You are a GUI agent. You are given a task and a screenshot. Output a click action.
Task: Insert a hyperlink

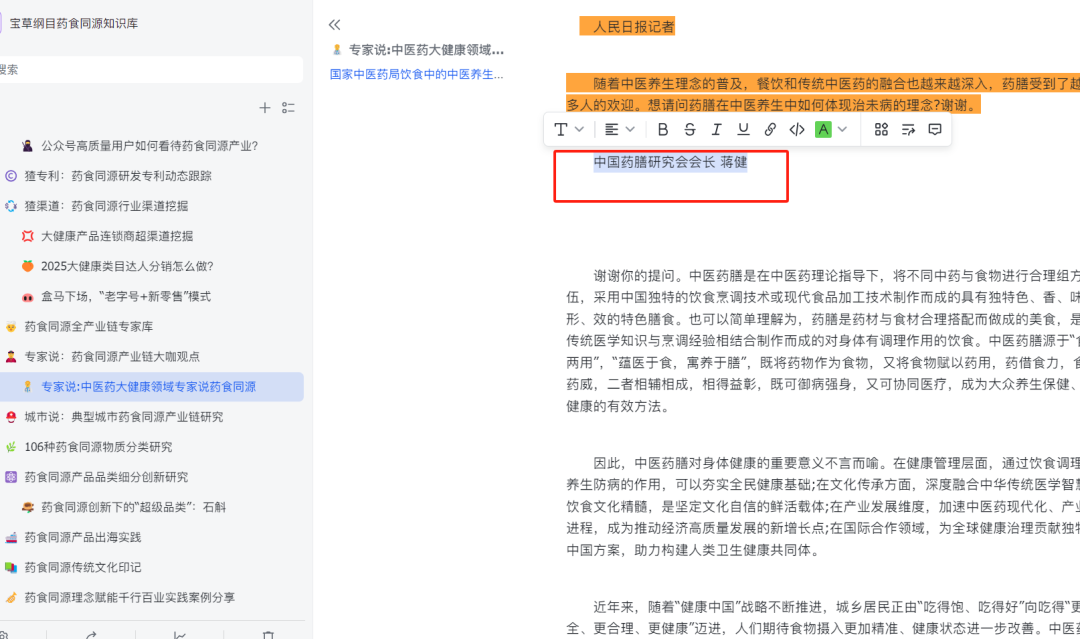769,129
